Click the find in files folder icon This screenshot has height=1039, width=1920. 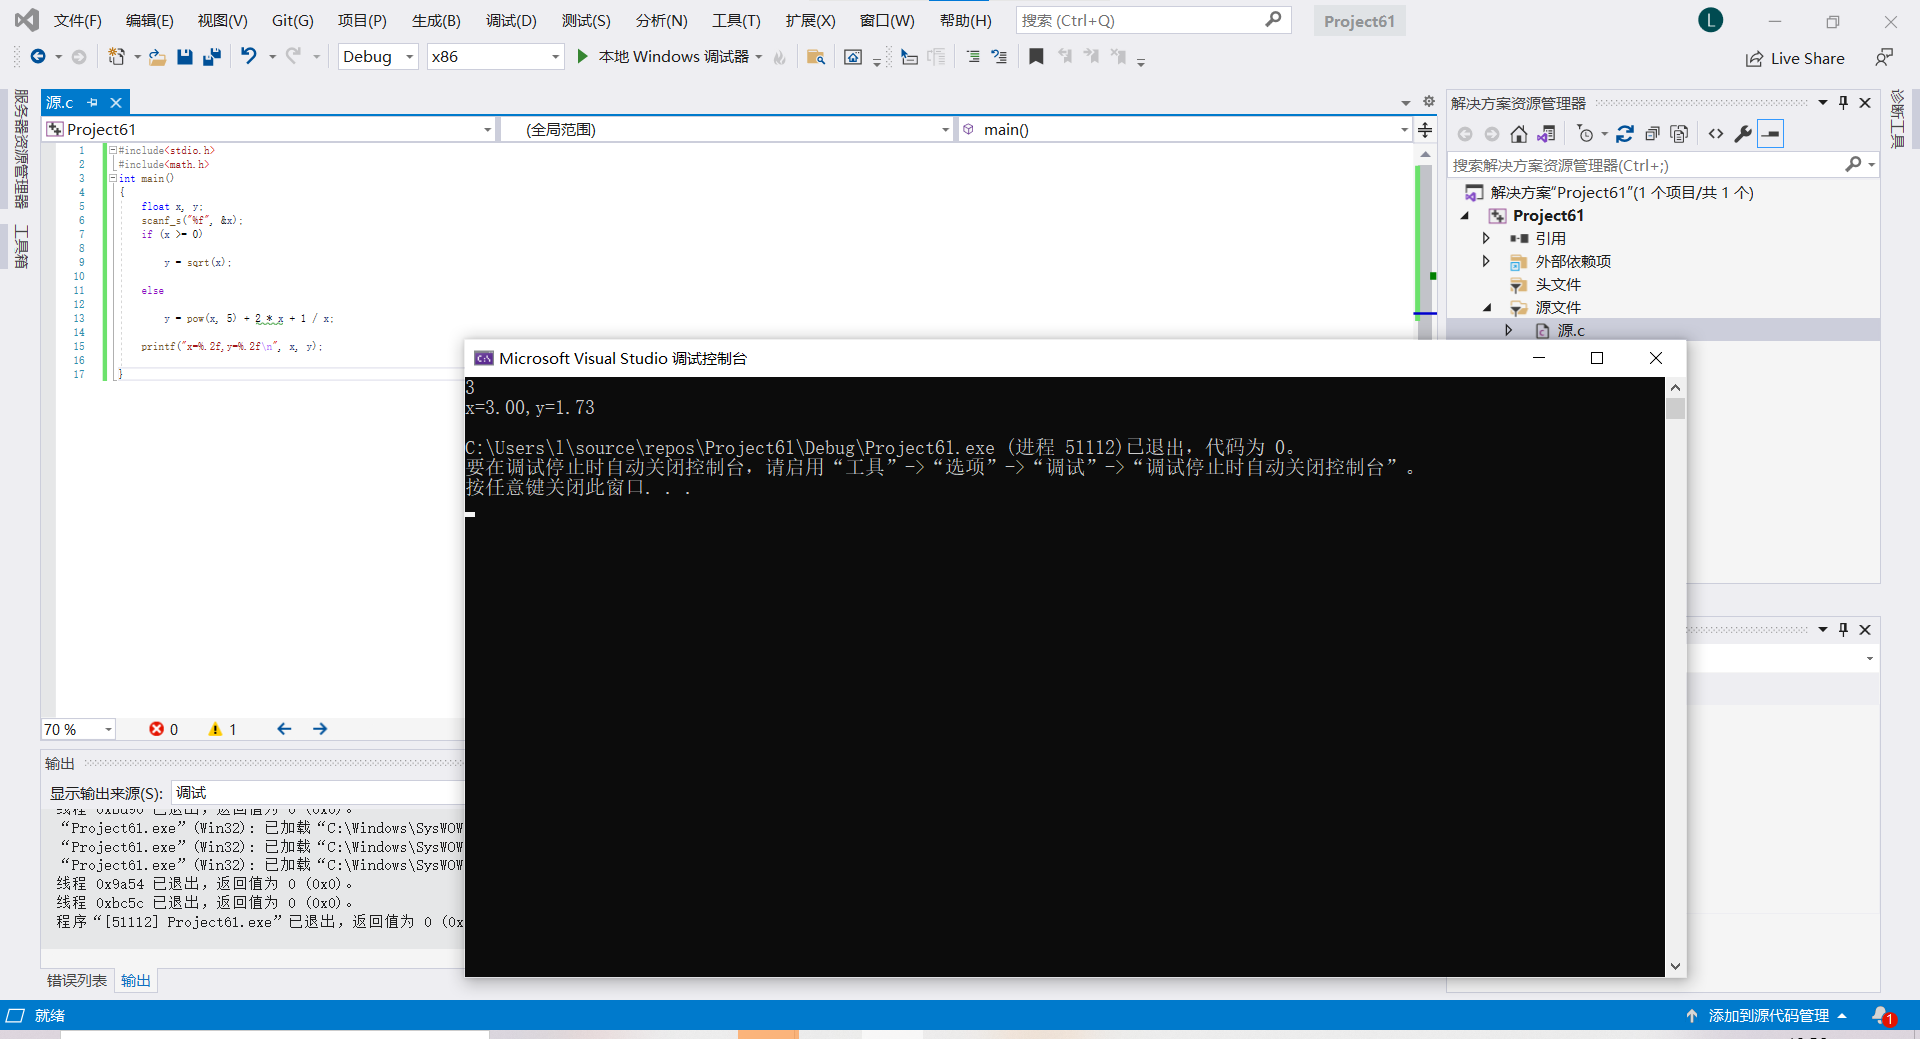(816, 57)
